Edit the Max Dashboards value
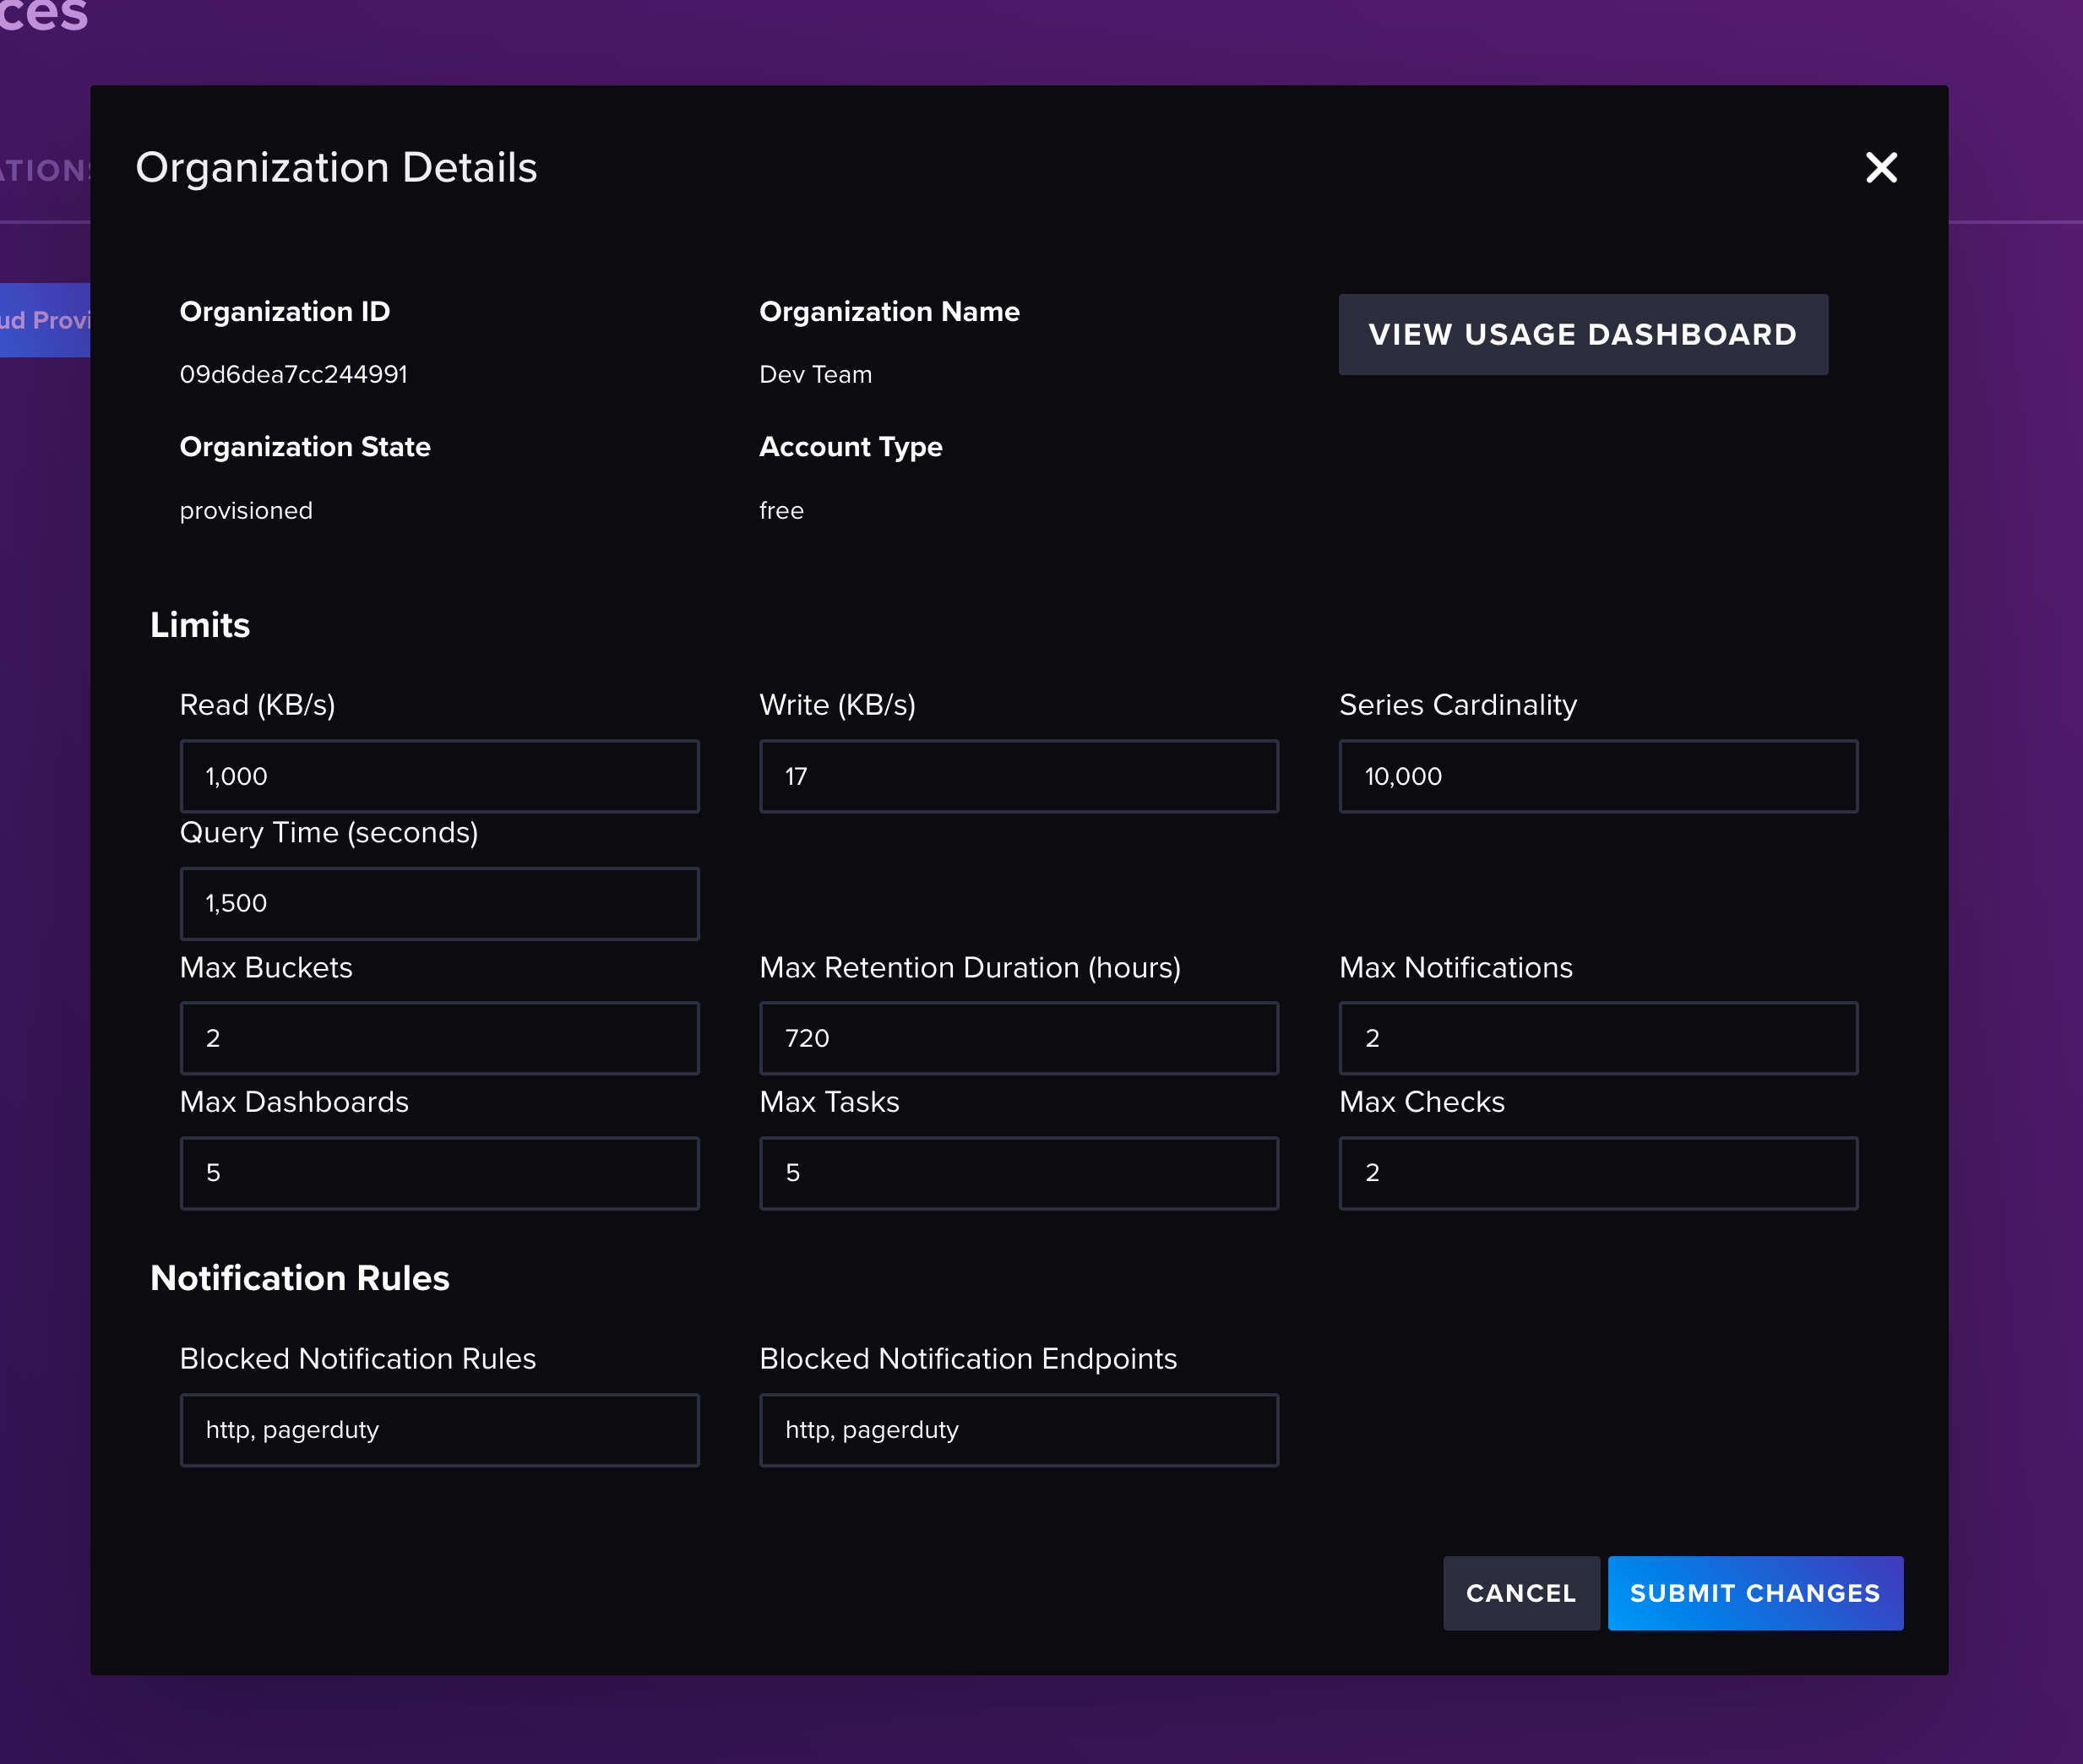The width and height of the screenshot is (2083, 1764). click(439, 1172)
